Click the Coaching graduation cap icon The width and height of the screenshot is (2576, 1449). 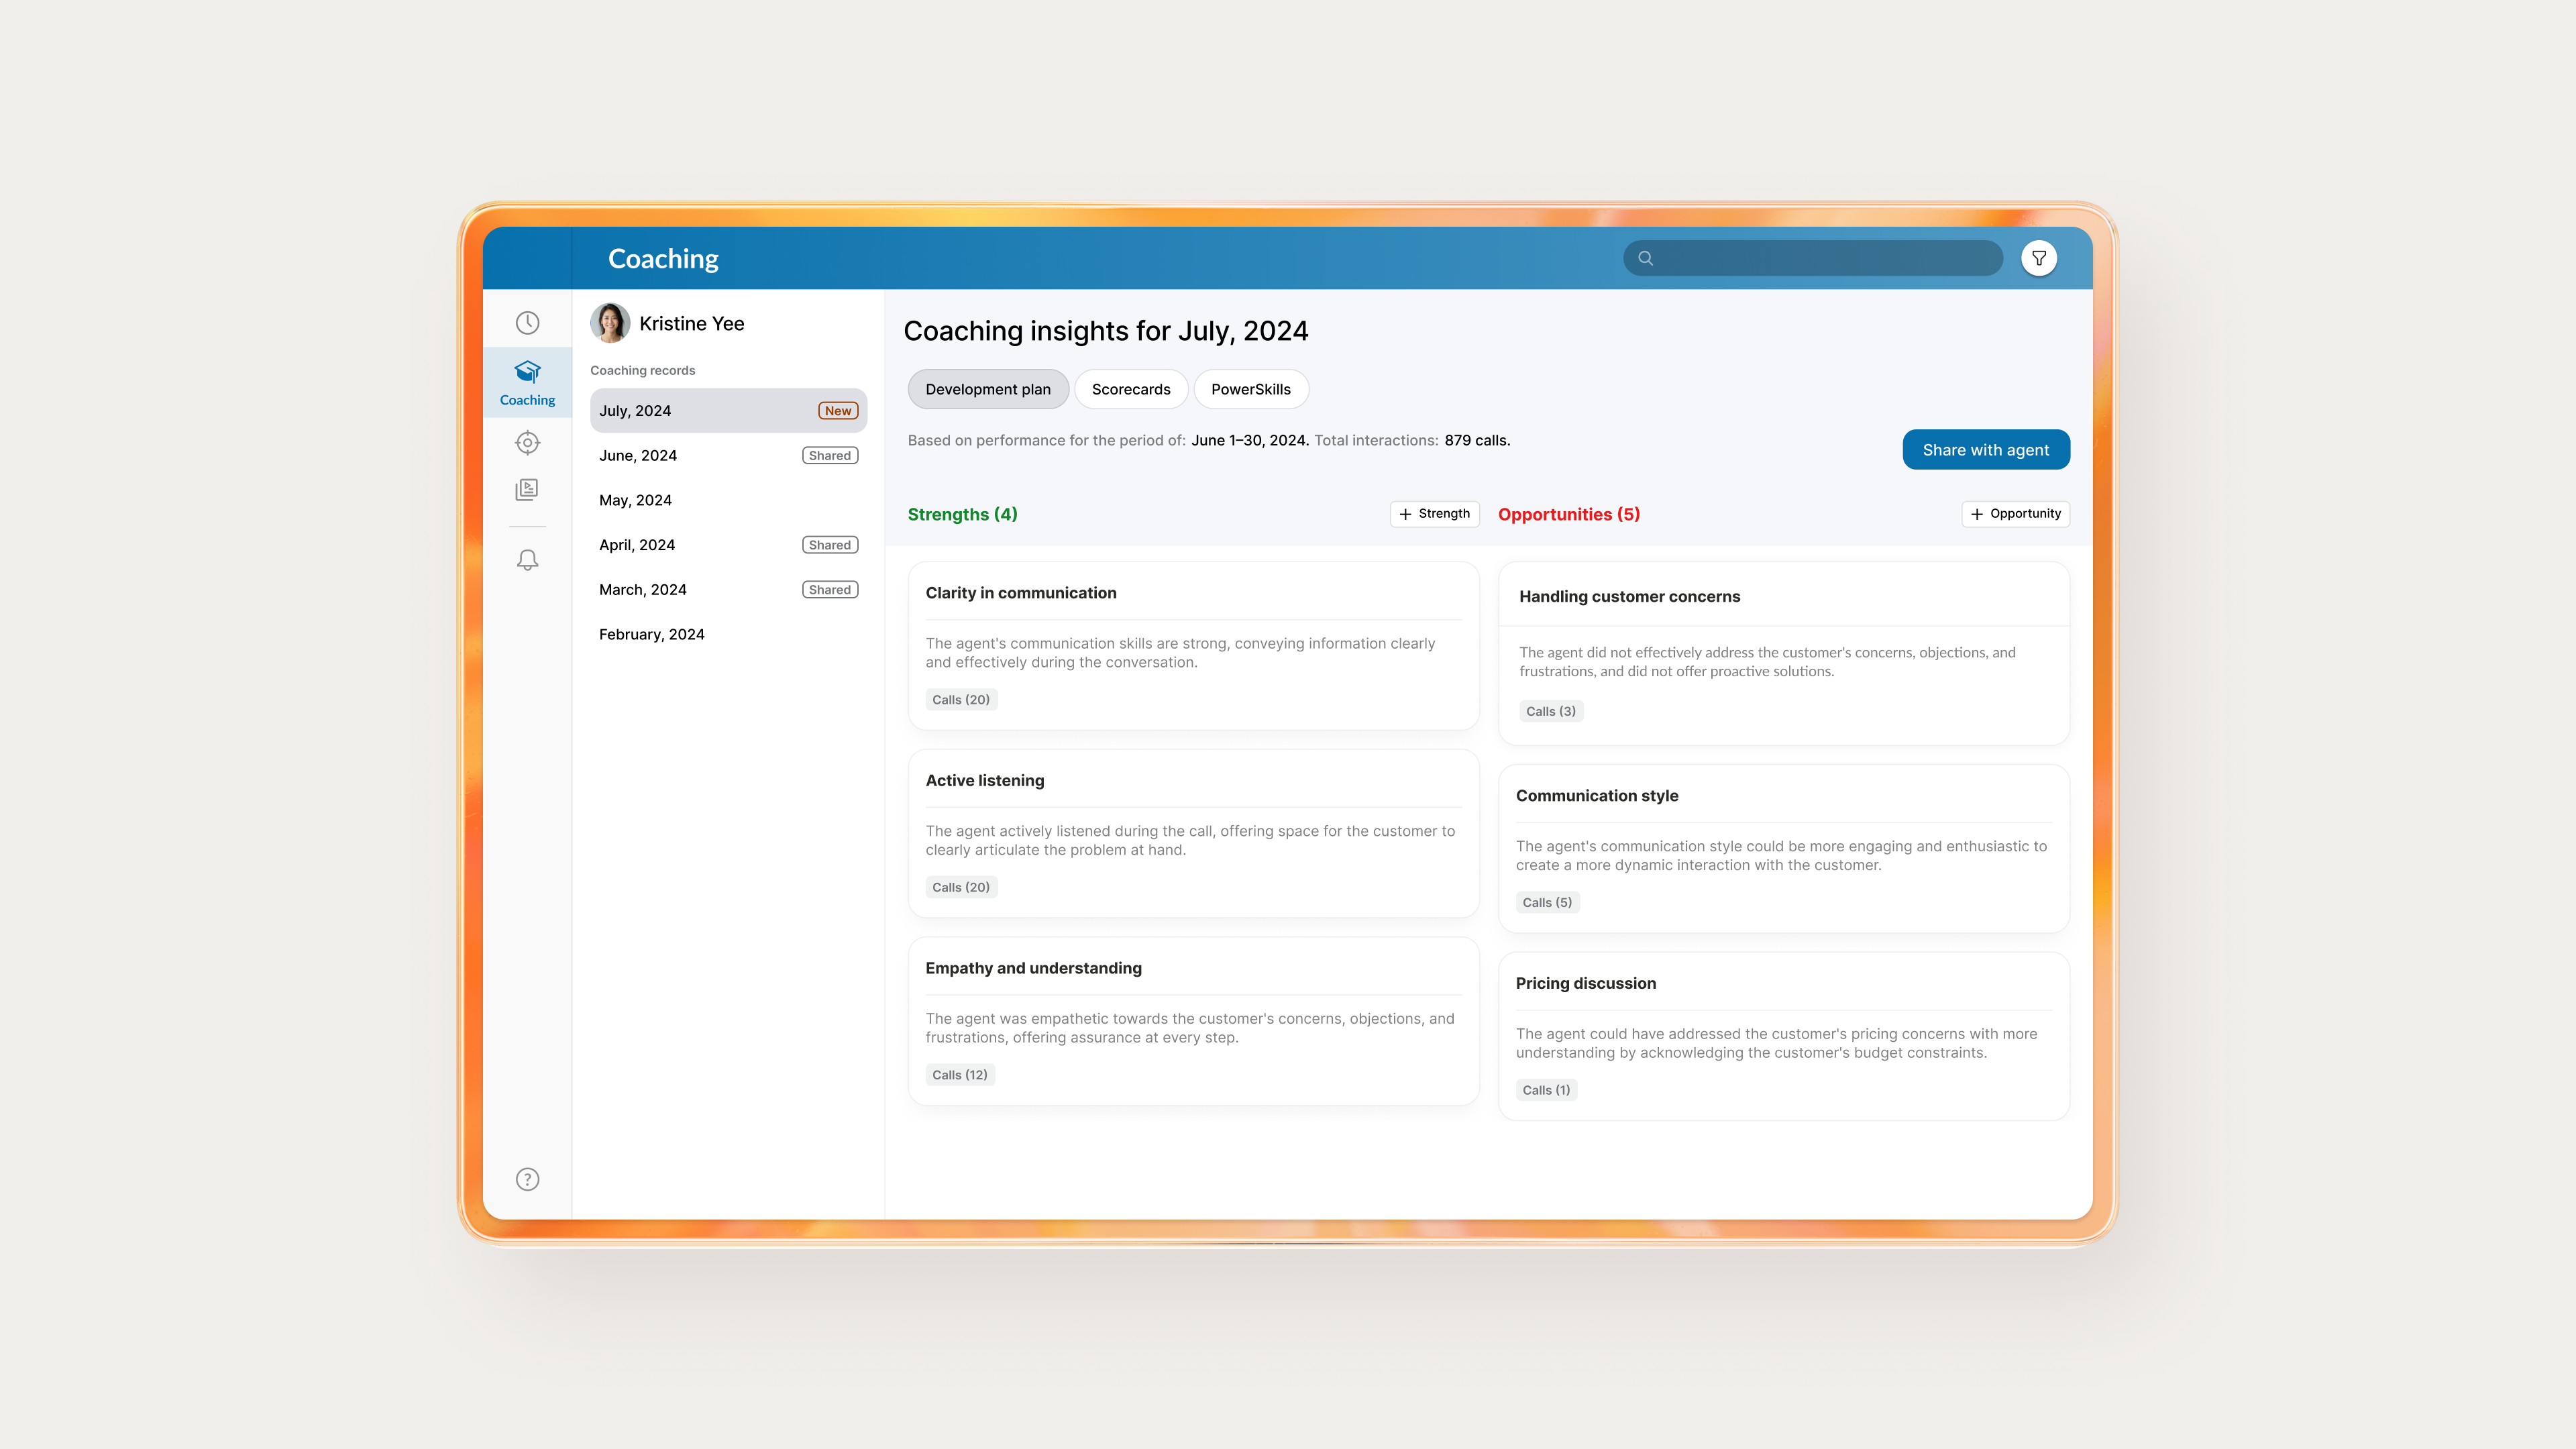[527, 372]
